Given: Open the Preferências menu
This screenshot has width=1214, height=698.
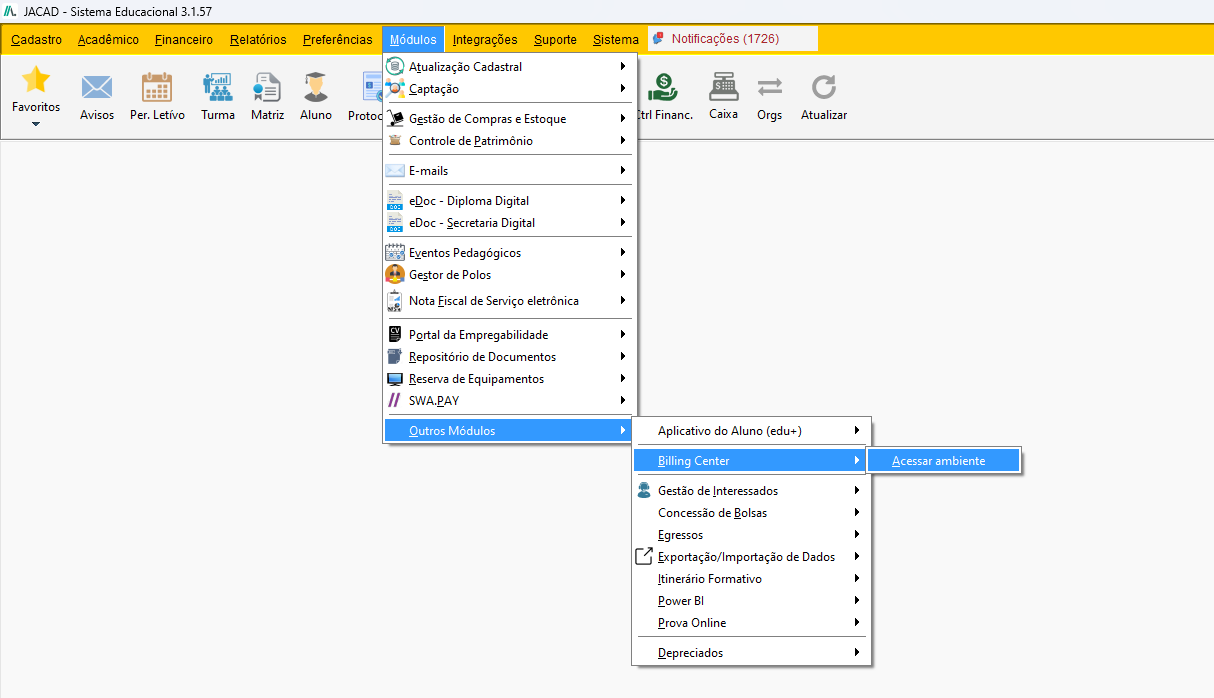Looking at the screenshot, I should click(337, 40).
